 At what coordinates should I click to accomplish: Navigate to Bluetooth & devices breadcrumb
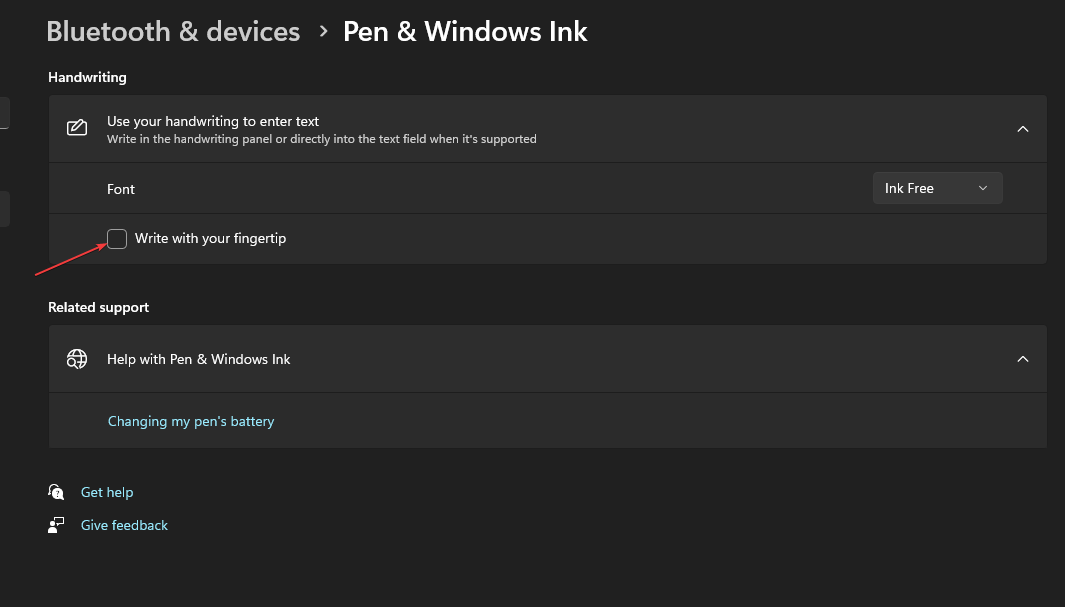click(172, 31)
